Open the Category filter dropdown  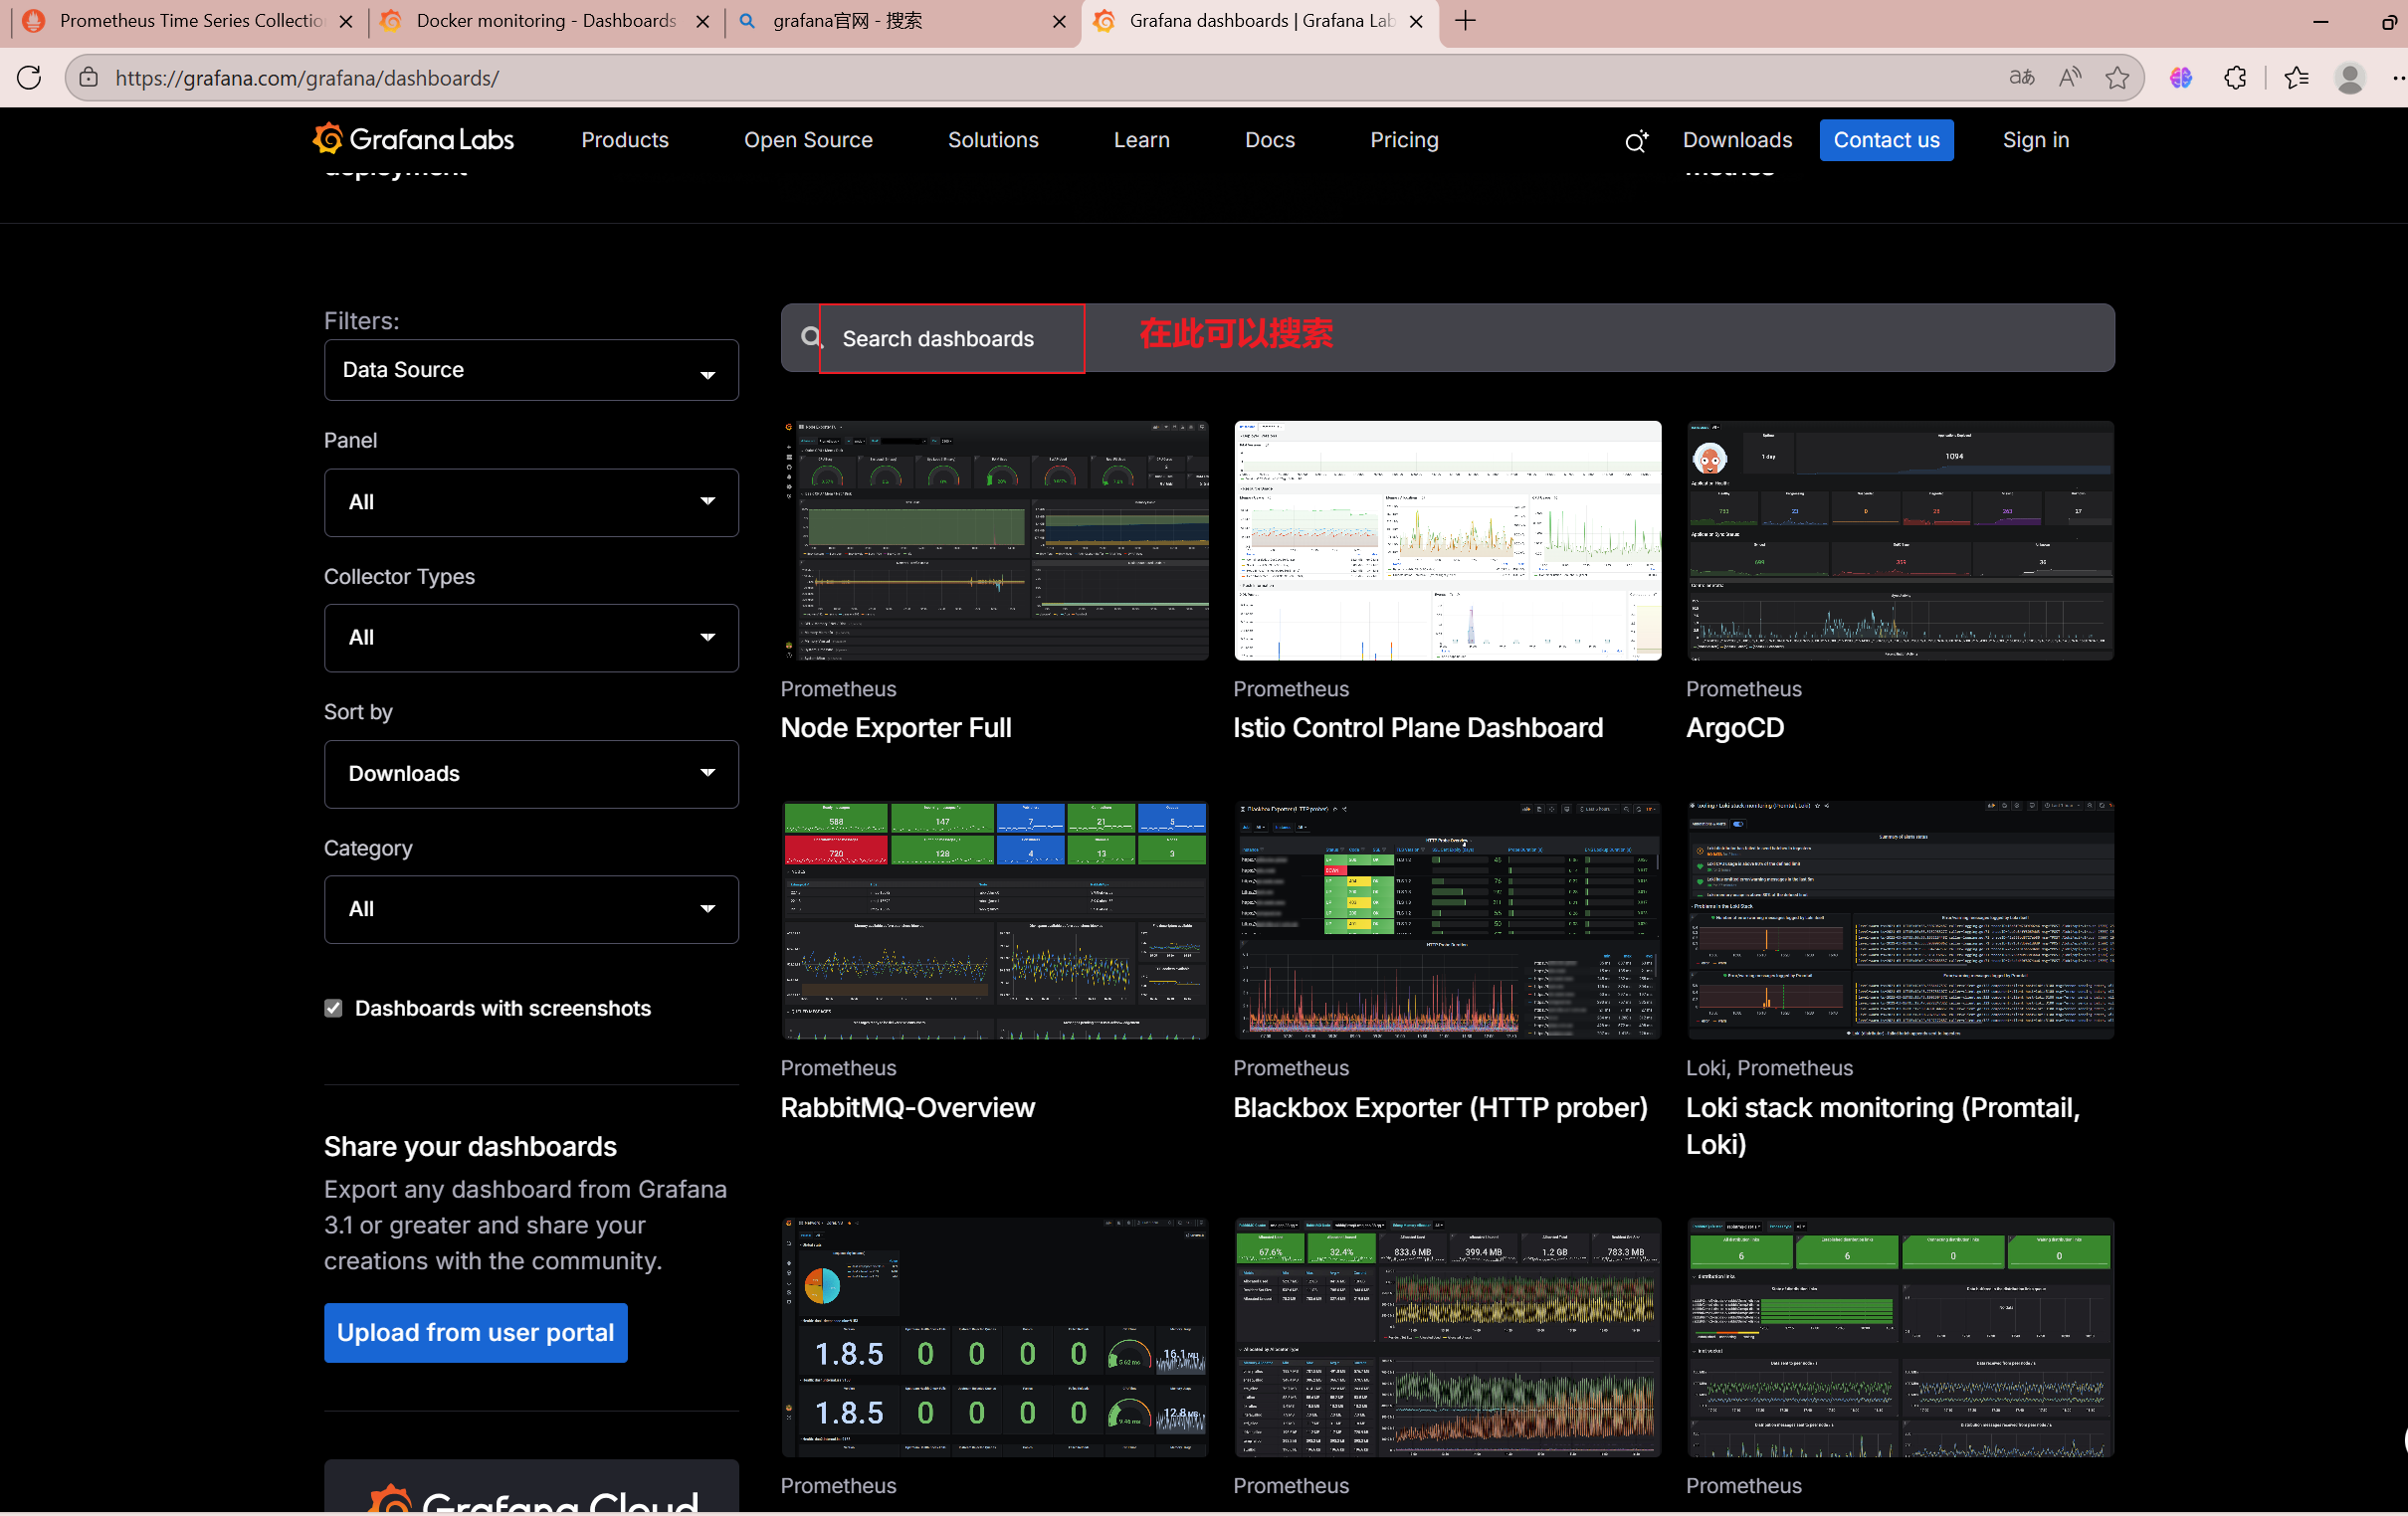click(531, 909)
